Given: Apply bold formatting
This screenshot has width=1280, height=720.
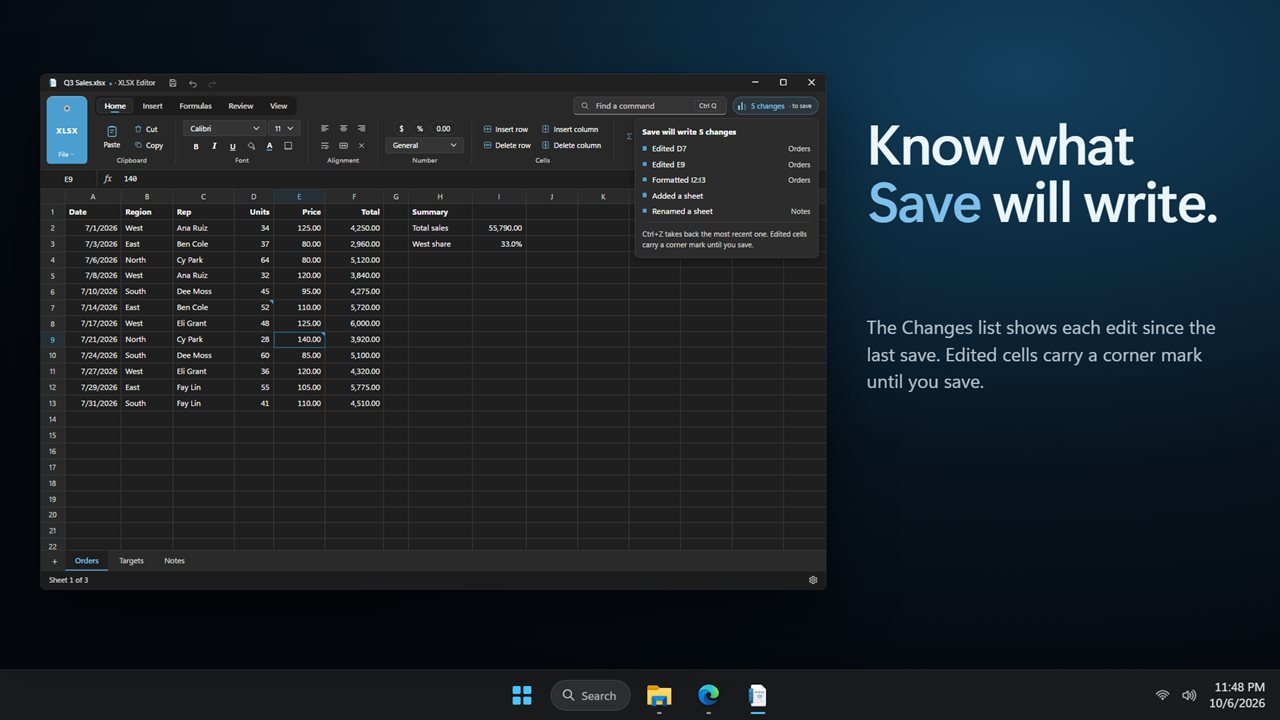Looking at the screenshot, I should 196,146.
